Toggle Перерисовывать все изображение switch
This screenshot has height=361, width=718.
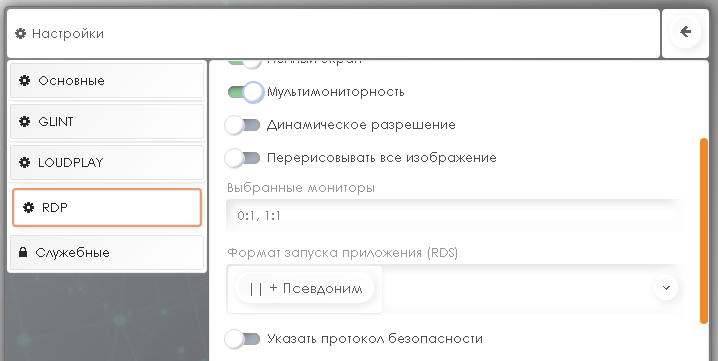[x=243, y=158]
